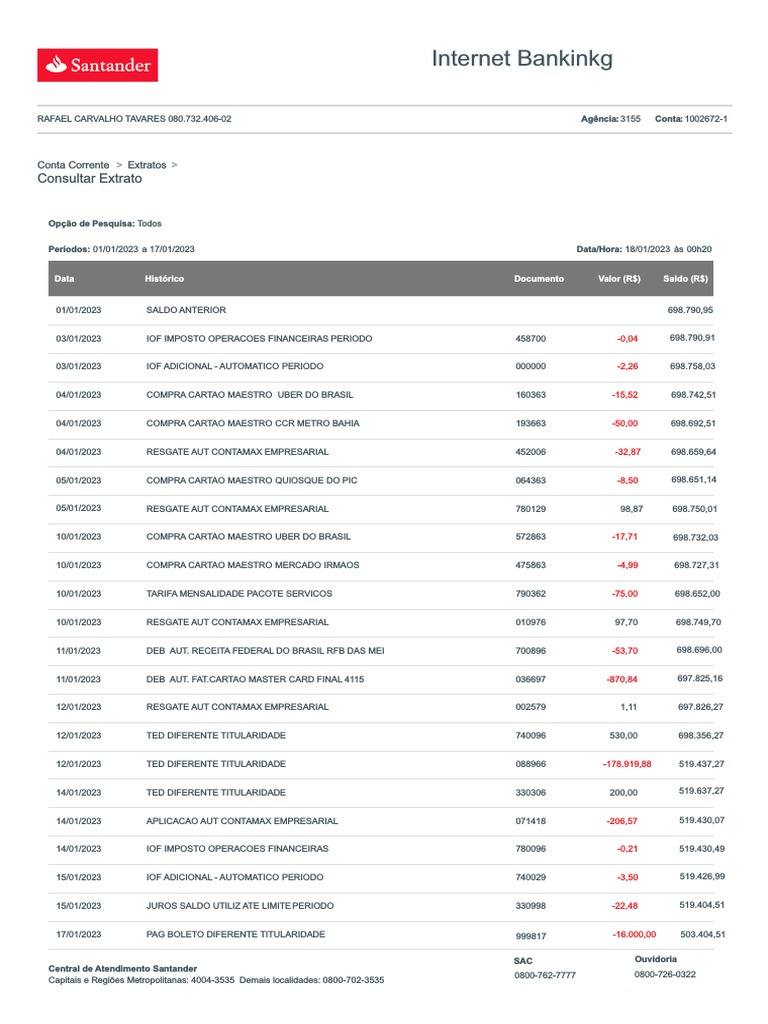
Task: Click the Histórico column header
Action: coord(164,278)
